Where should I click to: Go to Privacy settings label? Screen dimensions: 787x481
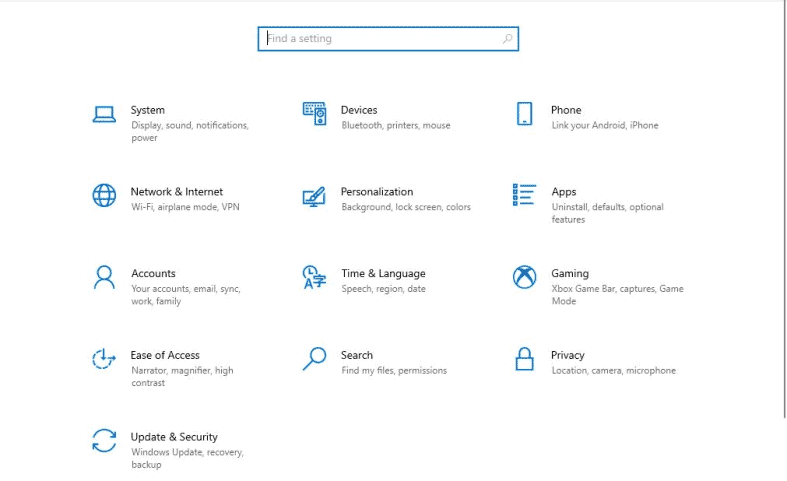tap(568, 355)
